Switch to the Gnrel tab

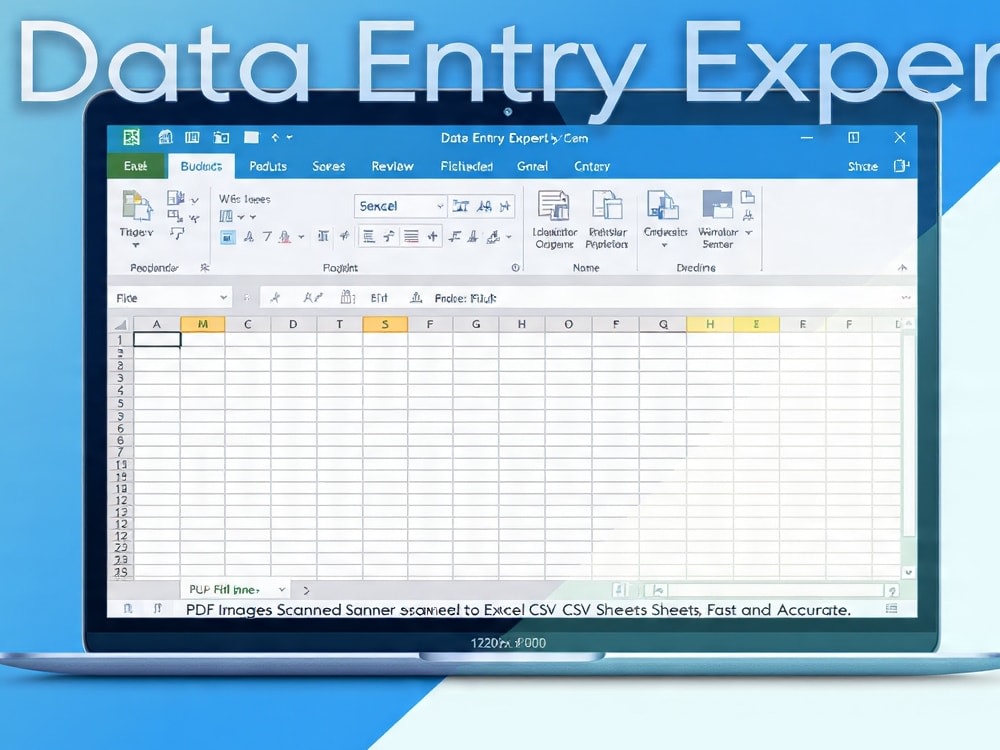532,166
